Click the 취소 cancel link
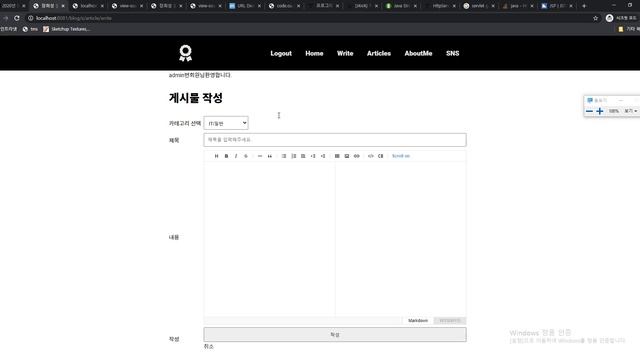 208,346
